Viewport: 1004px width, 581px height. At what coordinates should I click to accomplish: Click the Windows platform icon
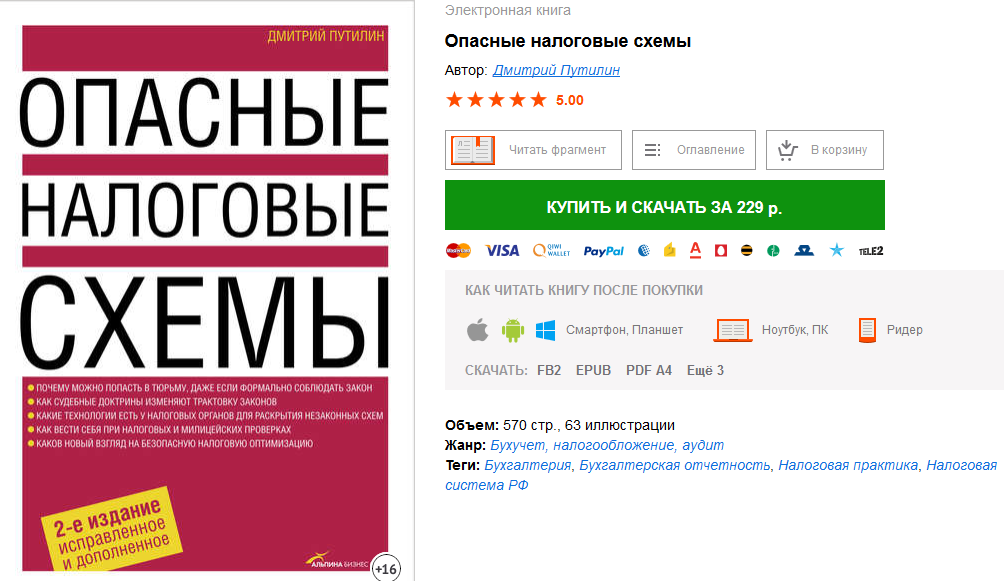[x=546, y=331]
